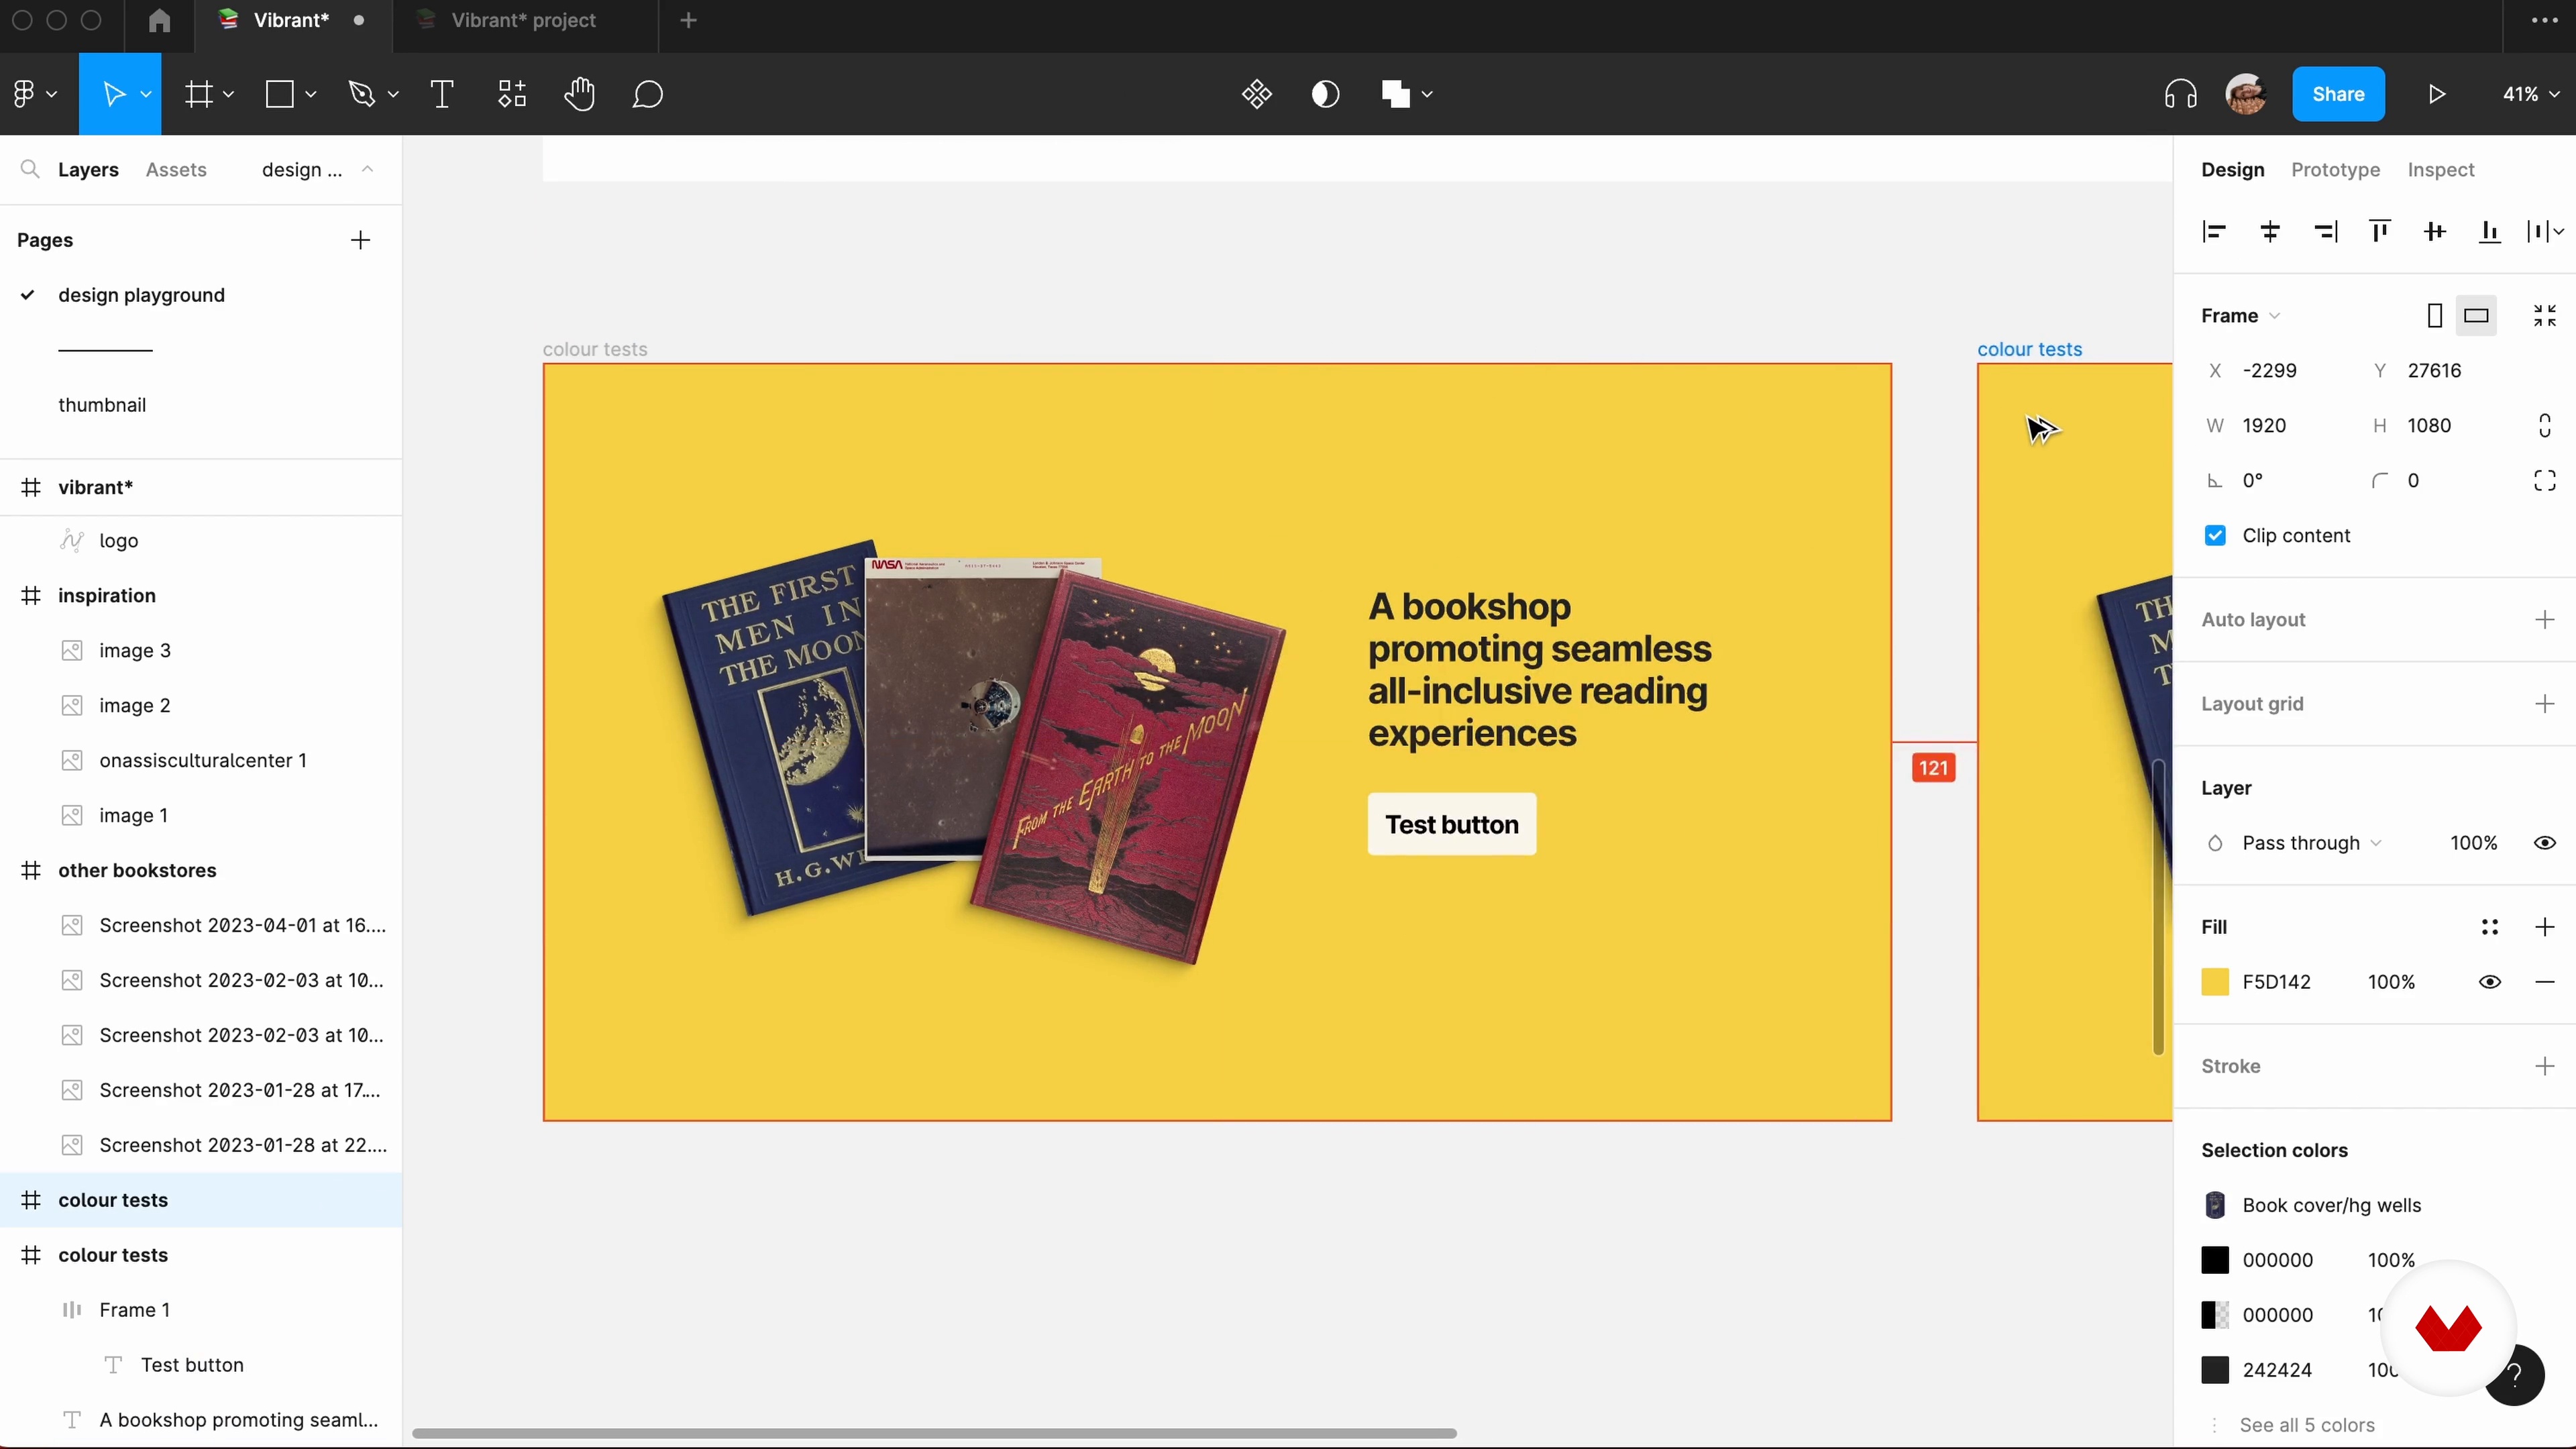Open the Resources tool
The width and height of the screenshot is (2576, 1449).
coord(512,94)
